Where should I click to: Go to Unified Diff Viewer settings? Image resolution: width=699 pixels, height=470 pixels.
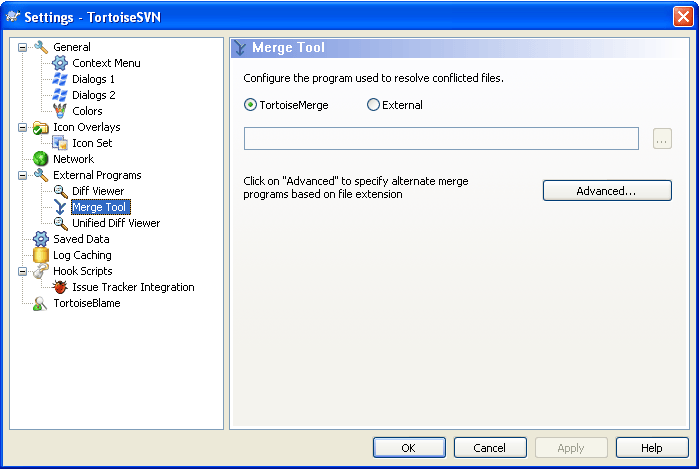(x=116, y=223)
